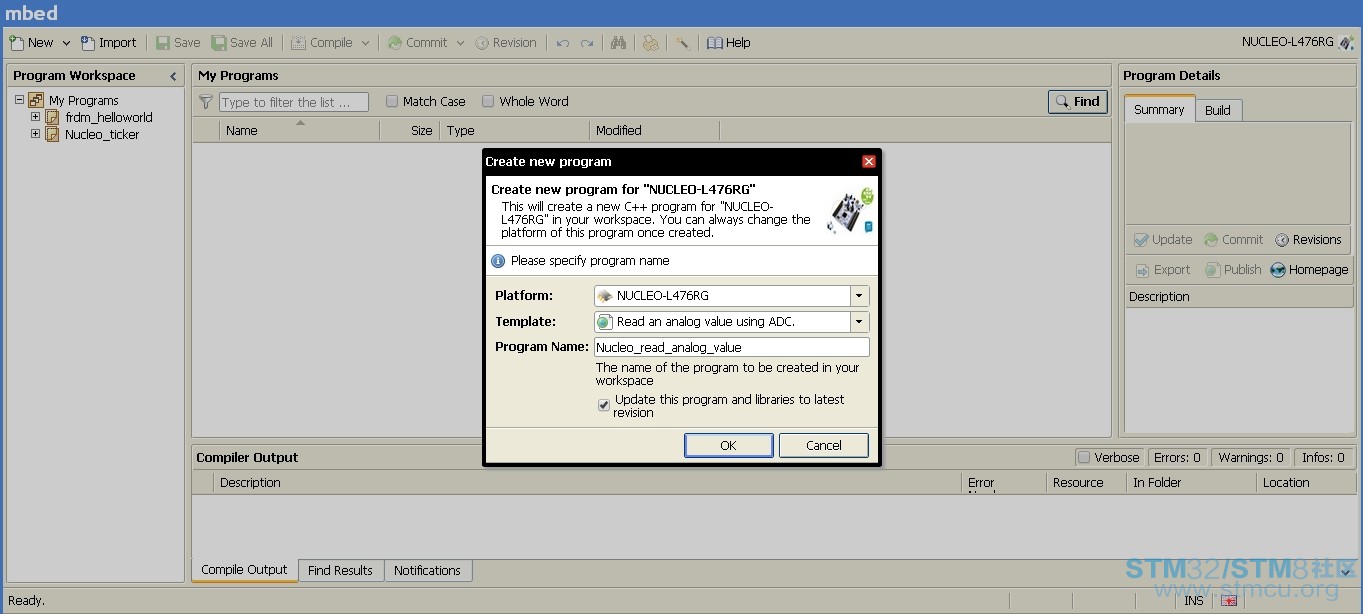Image resolution: width=1363 pixels, height=614 pixels.
Task: Collapse the Program Workspace panel arrow
Action: coord(173,76)
